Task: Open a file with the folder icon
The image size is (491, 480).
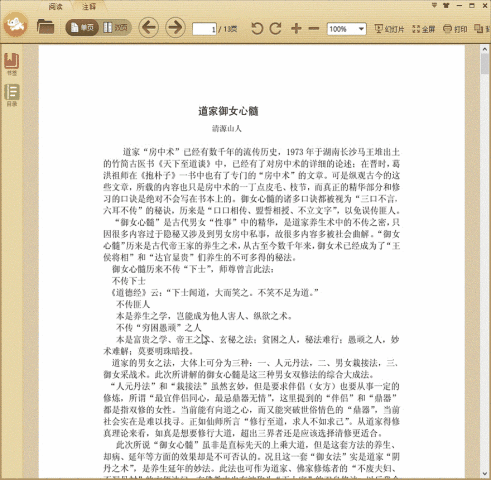Action: tap(45, 27)
